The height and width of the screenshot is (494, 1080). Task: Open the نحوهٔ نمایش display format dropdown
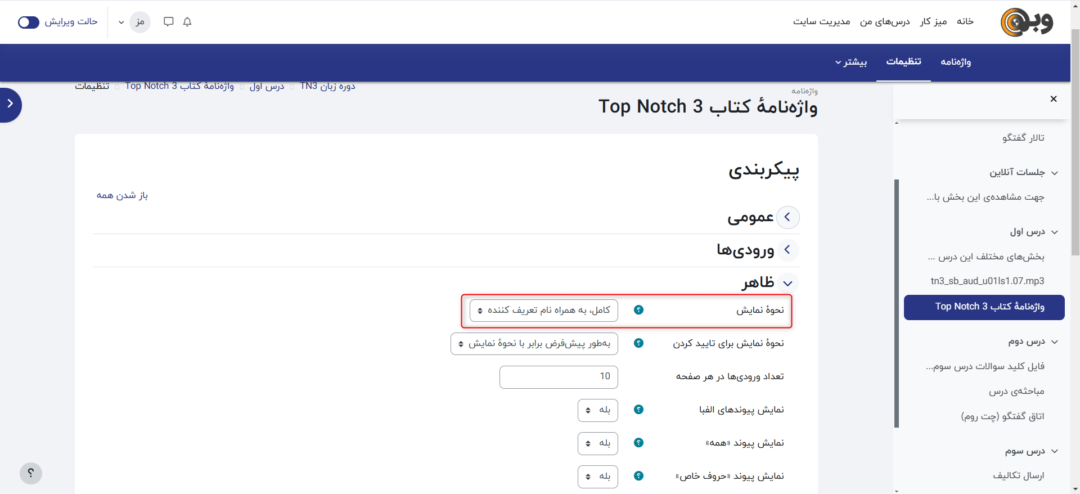pos(544,310)
